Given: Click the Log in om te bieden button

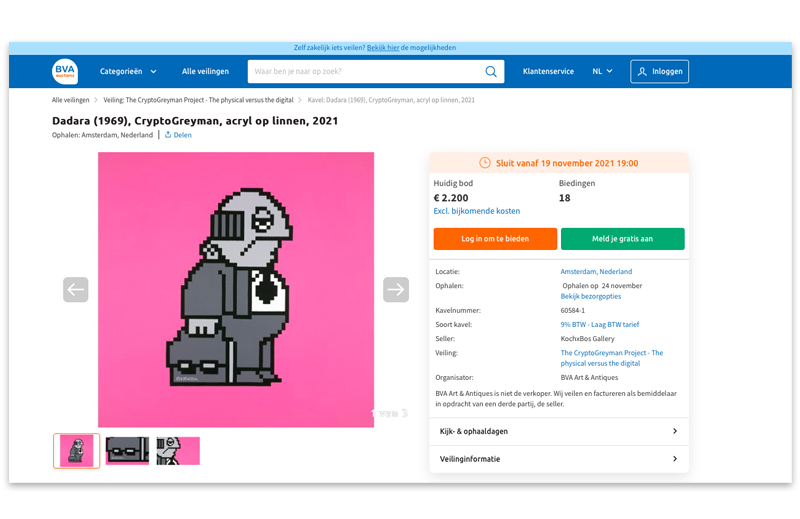Looking at the screenshot, I should (495, 239).
